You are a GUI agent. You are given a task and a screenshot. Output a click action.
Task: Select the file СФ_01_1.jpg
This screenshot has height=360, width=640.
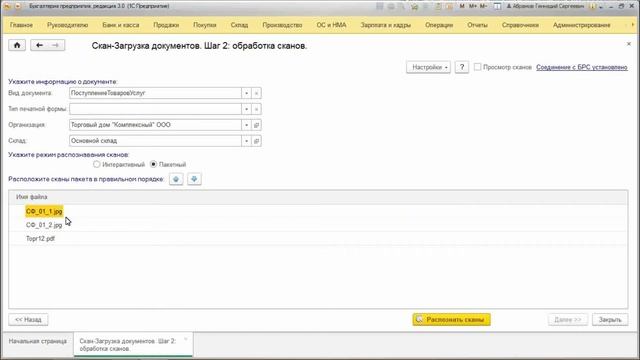tap(44, 211)
